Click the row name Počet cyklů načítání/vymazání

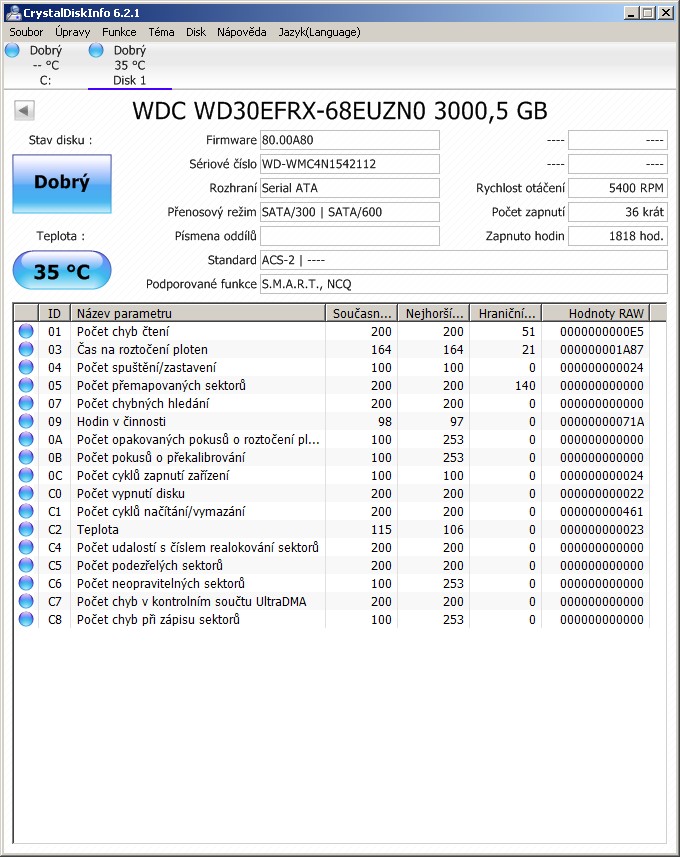(x=161, y=512)
